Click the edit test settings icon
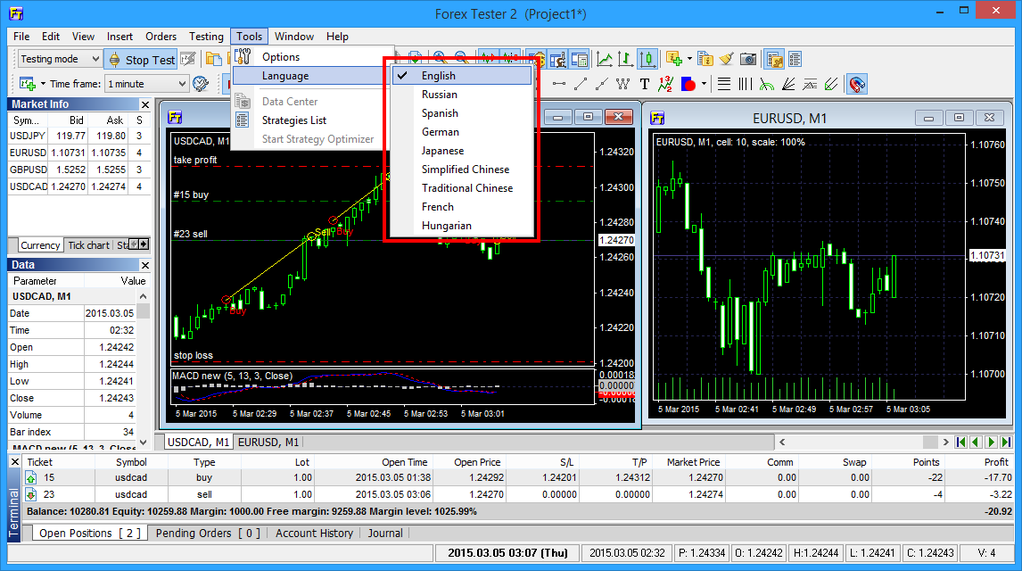The height and width of the screenshot is (571, 1022). (x=188, y=59)
